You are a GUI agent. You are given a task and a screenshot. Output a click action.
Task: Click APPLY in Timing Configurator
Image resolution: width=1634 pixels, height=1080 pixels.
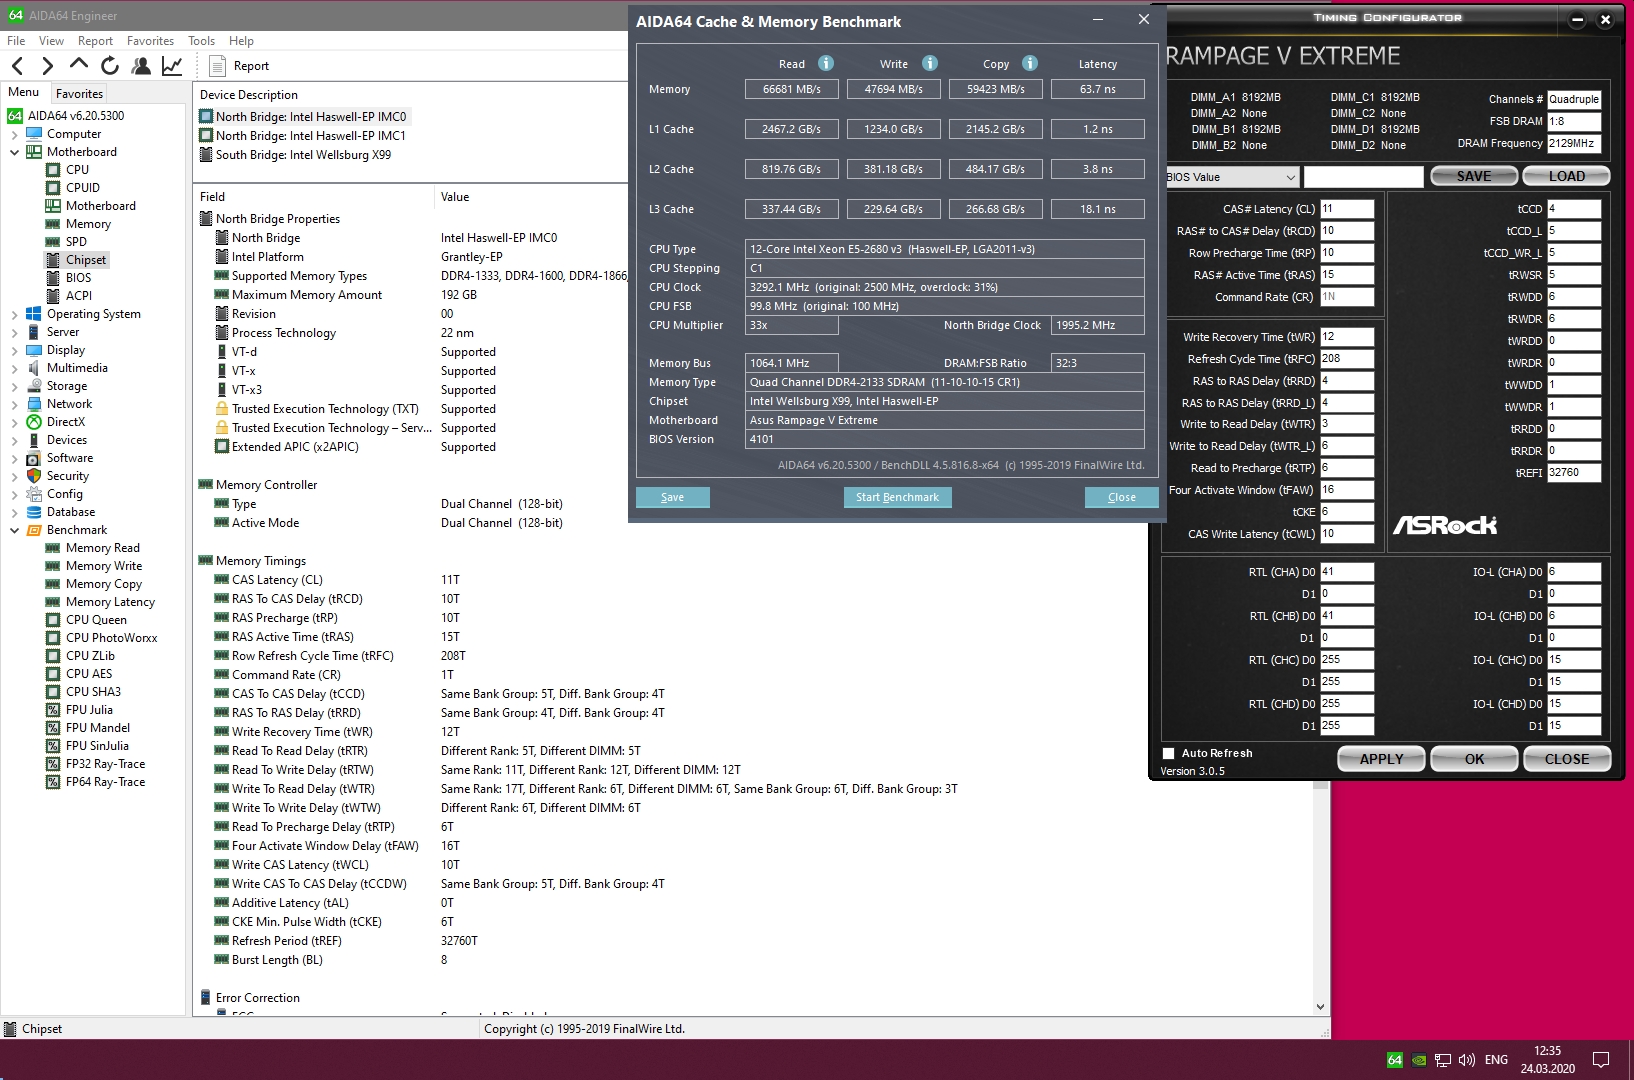coord(1381,759)
